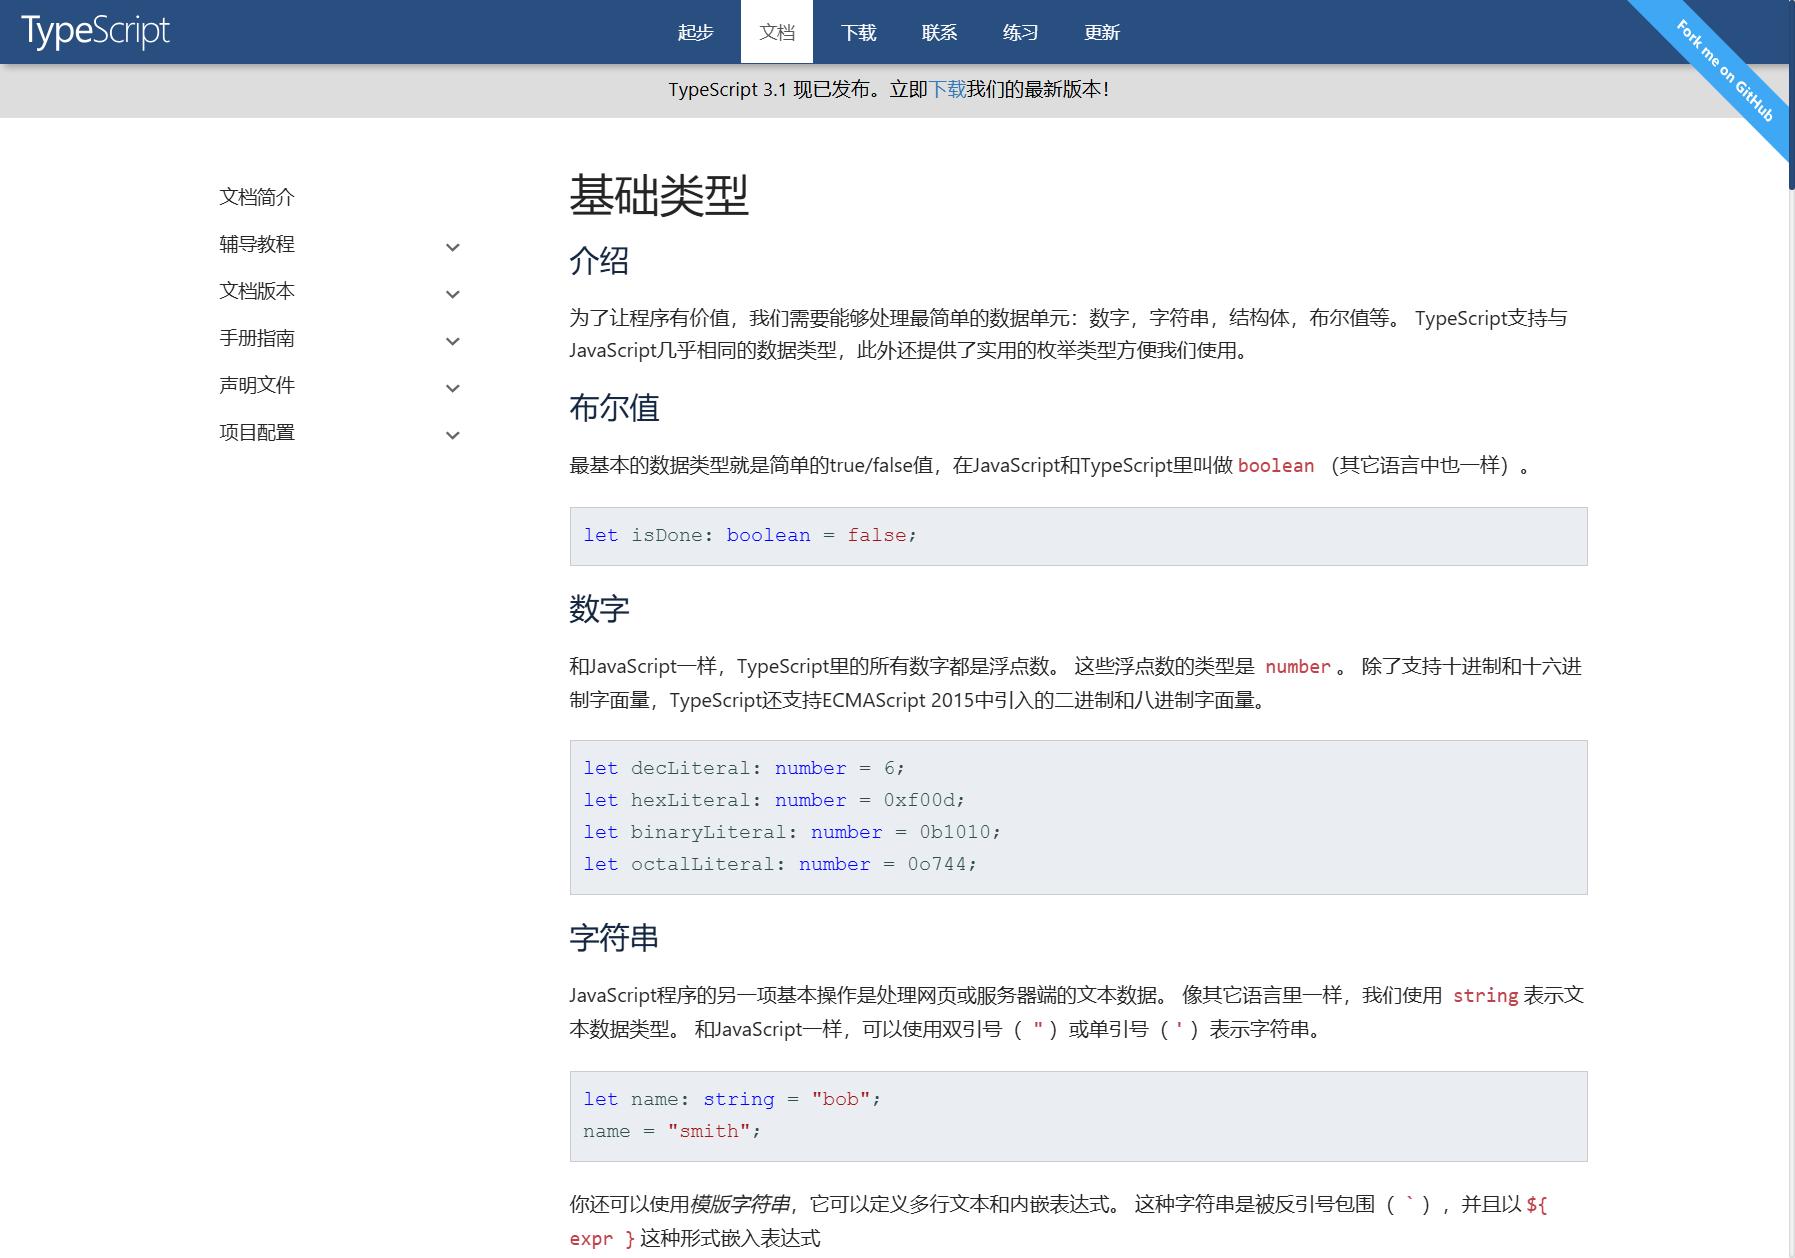Click the 辅导教程 sidebar item
The height and width of the screenshot is (1258, 1795).
coord(257,244)
